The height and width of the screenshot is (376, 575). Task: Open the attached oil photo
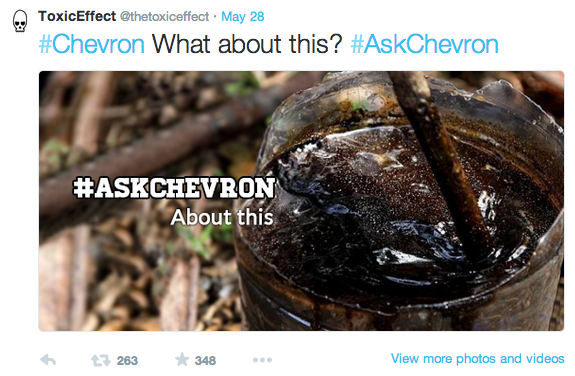(301, 201)
